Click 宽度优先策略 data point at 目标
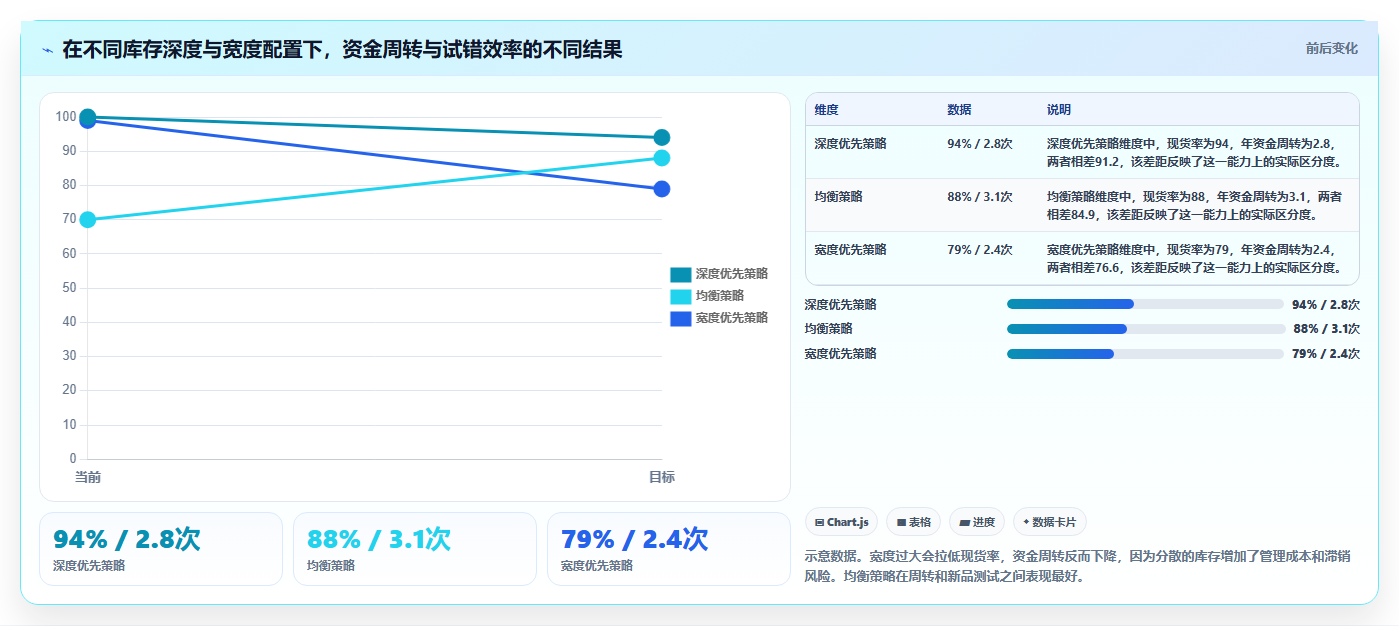 pyautogui.click(x=662, y=189)
